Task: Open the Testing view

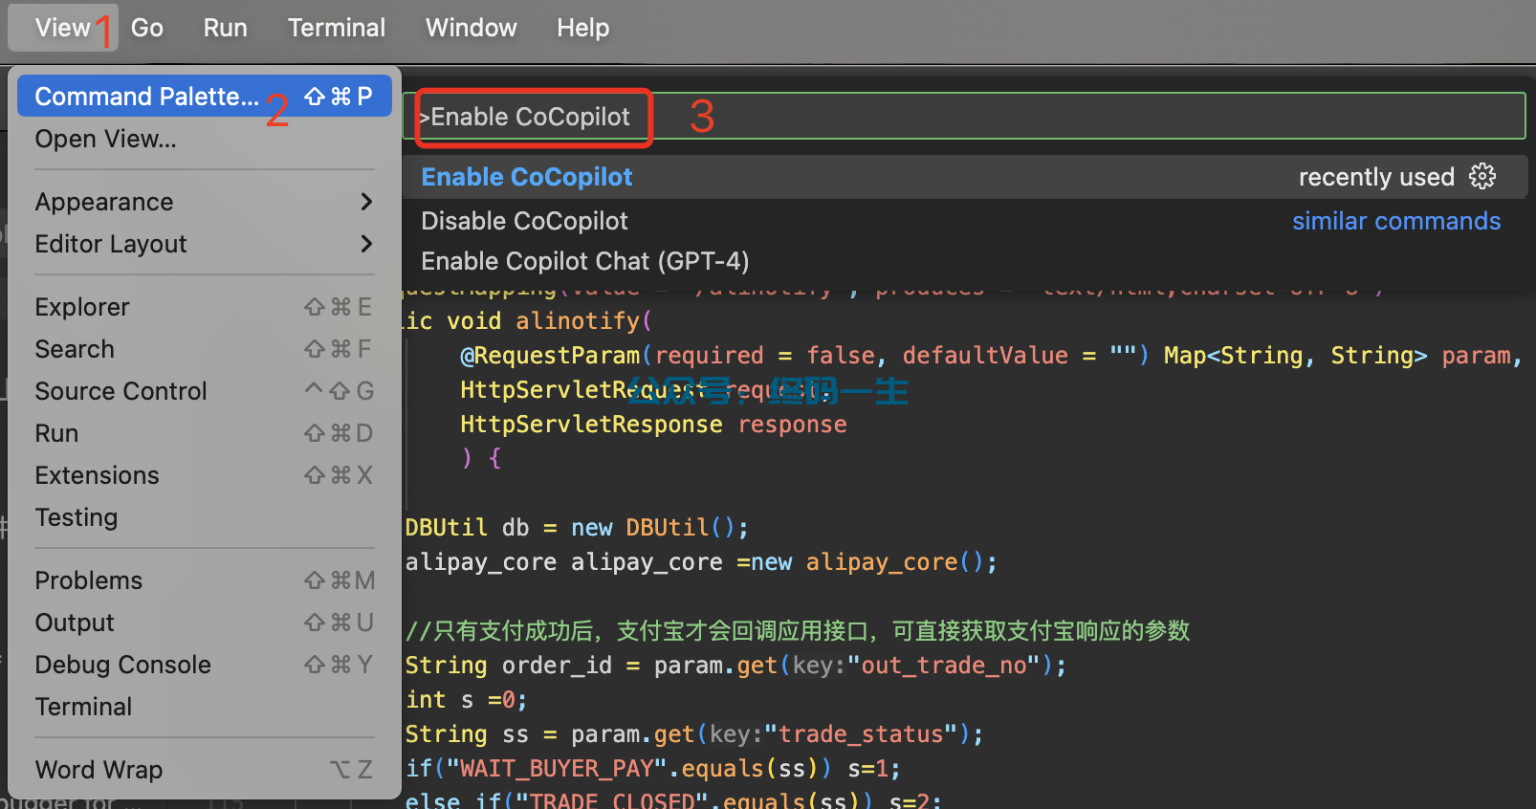Action: [76, 517]
